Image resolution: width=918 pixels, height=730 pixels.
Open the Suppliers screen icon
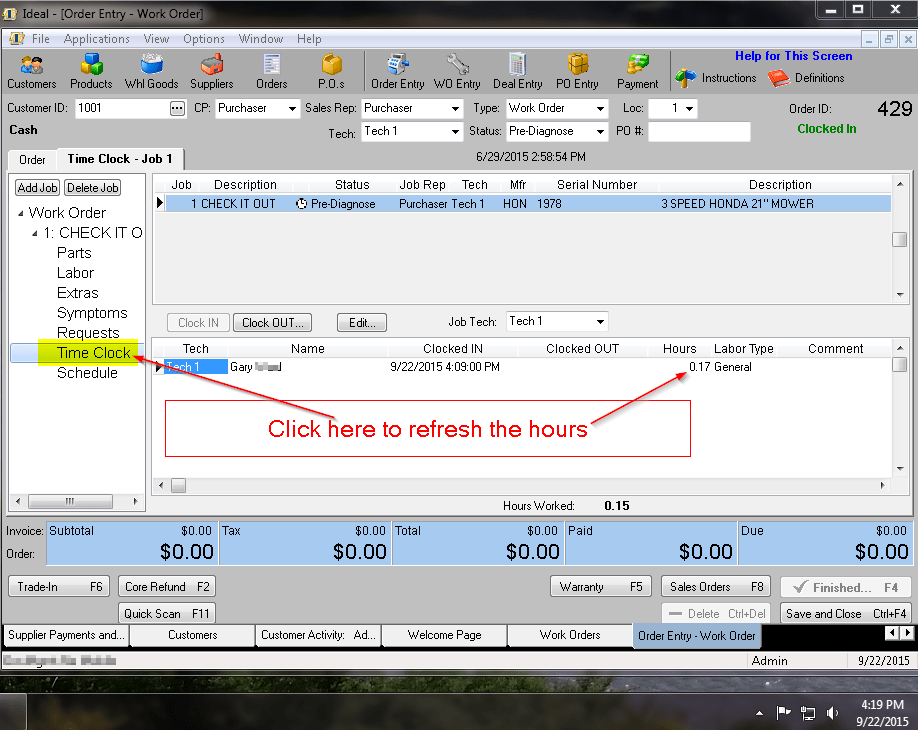coord(212,70)
